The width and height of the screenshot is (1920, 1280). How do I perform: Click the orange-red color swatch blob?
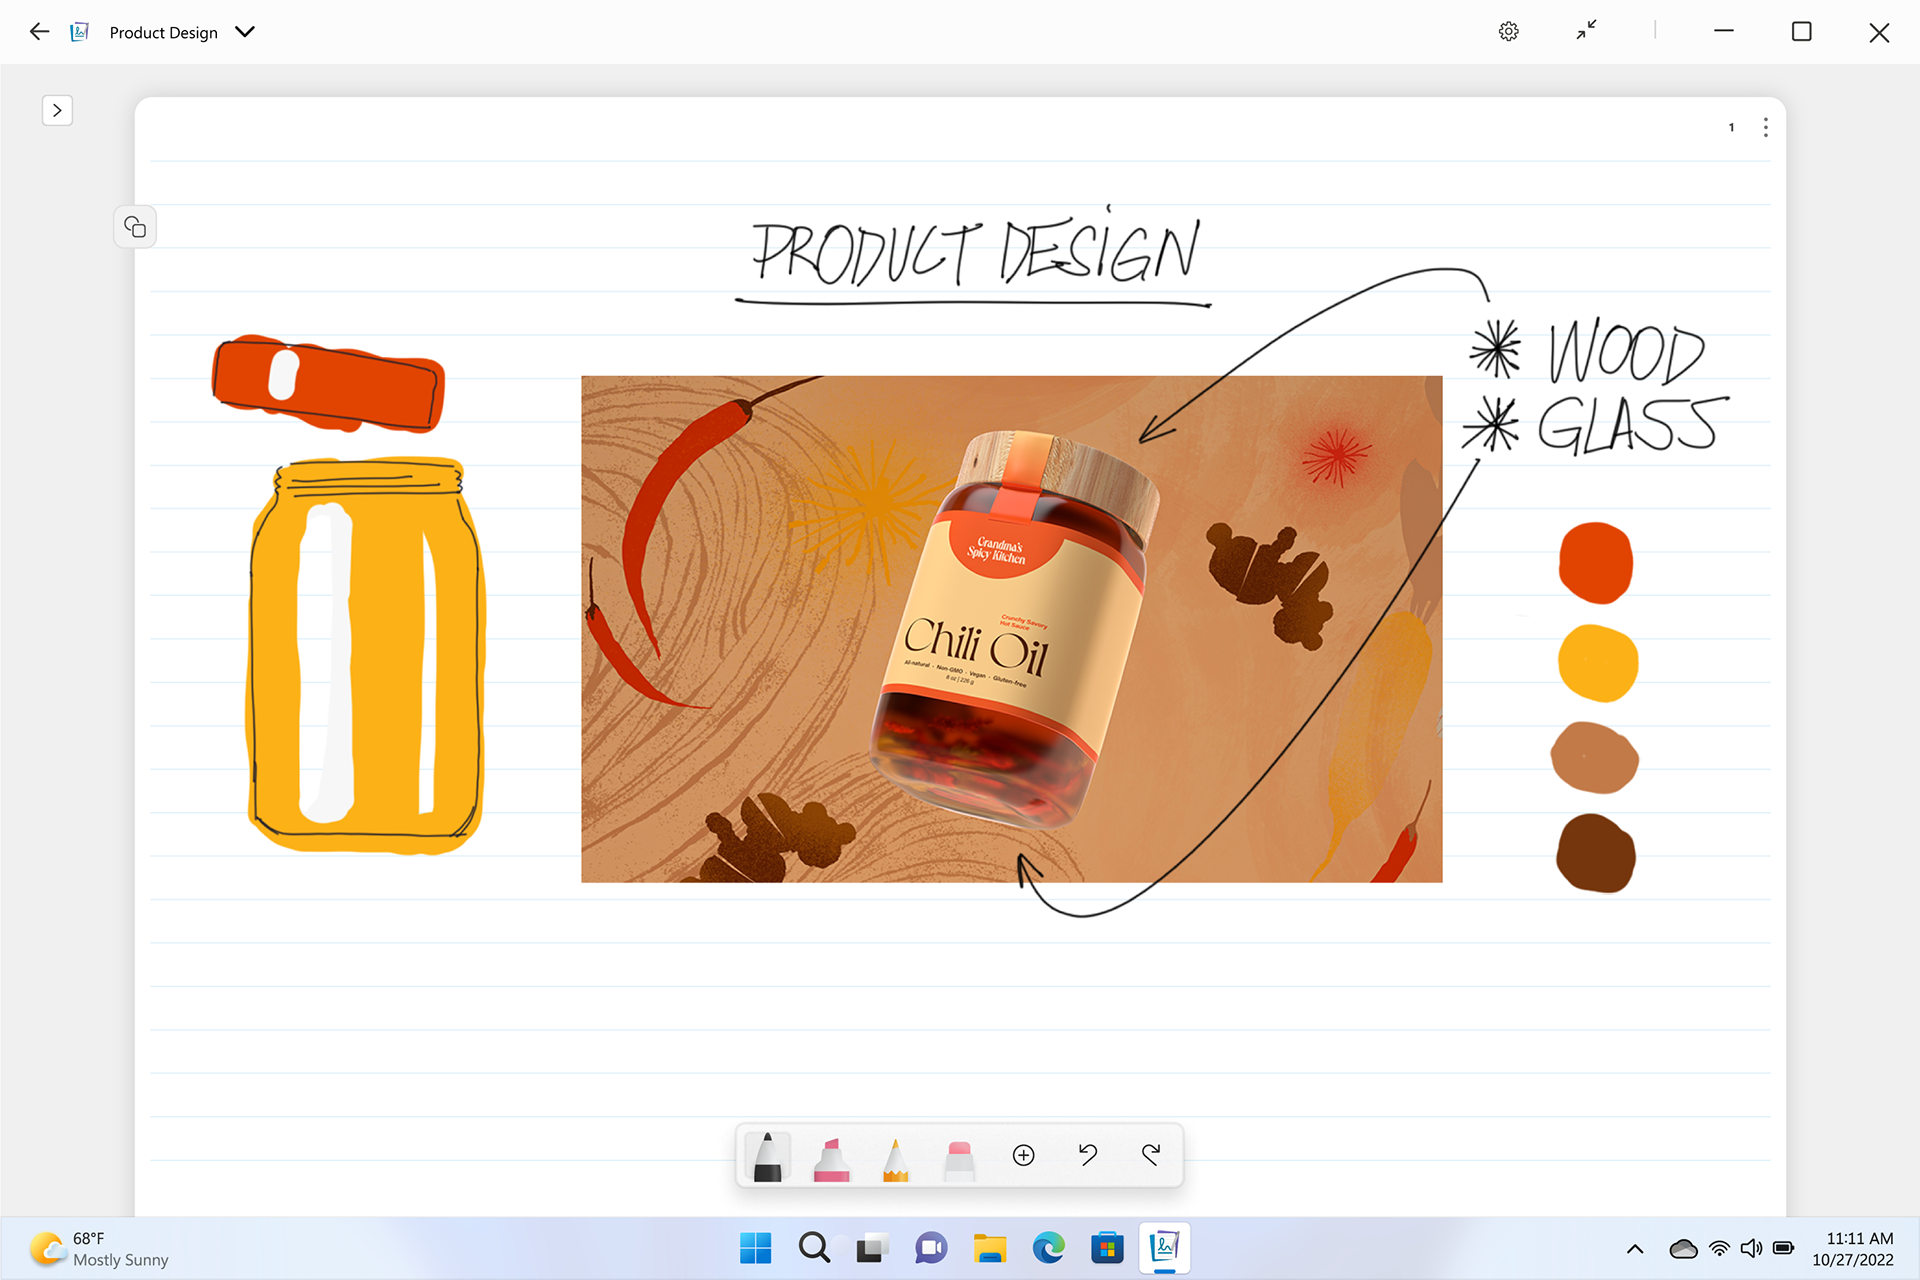click(x=1595, y=563)
